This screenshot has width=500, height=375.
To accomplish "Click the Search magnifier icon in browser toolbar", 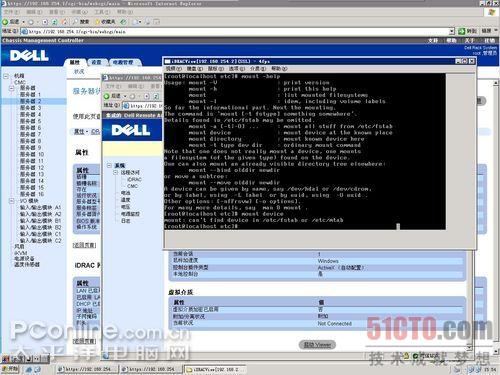I will point(76,22).
